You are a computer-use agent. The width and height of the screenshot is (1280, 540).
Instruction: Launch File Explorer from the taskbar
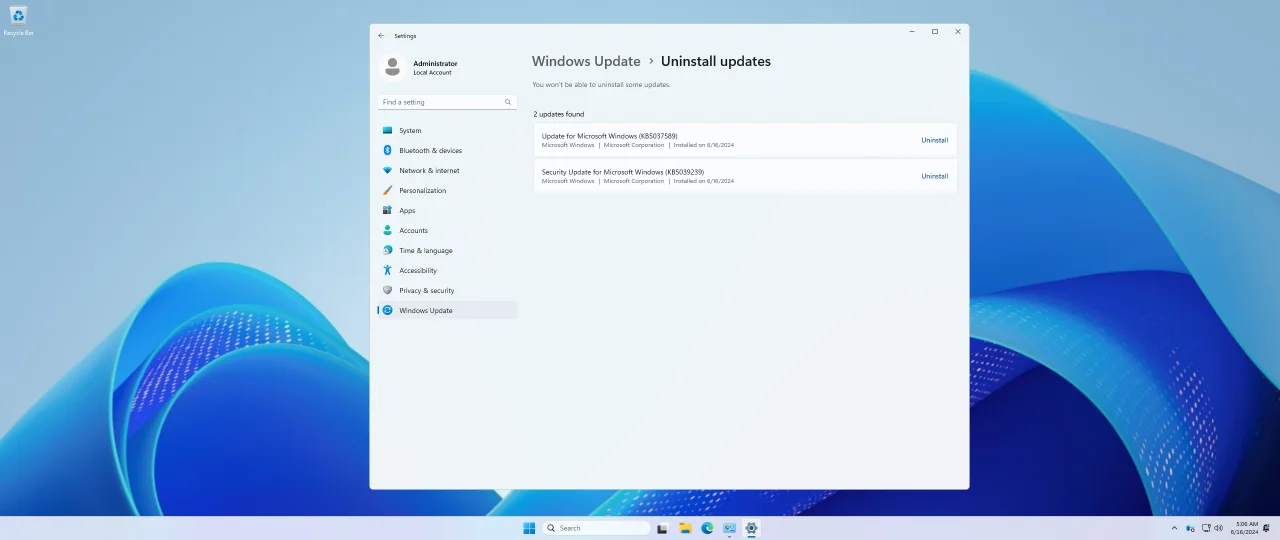685,528
